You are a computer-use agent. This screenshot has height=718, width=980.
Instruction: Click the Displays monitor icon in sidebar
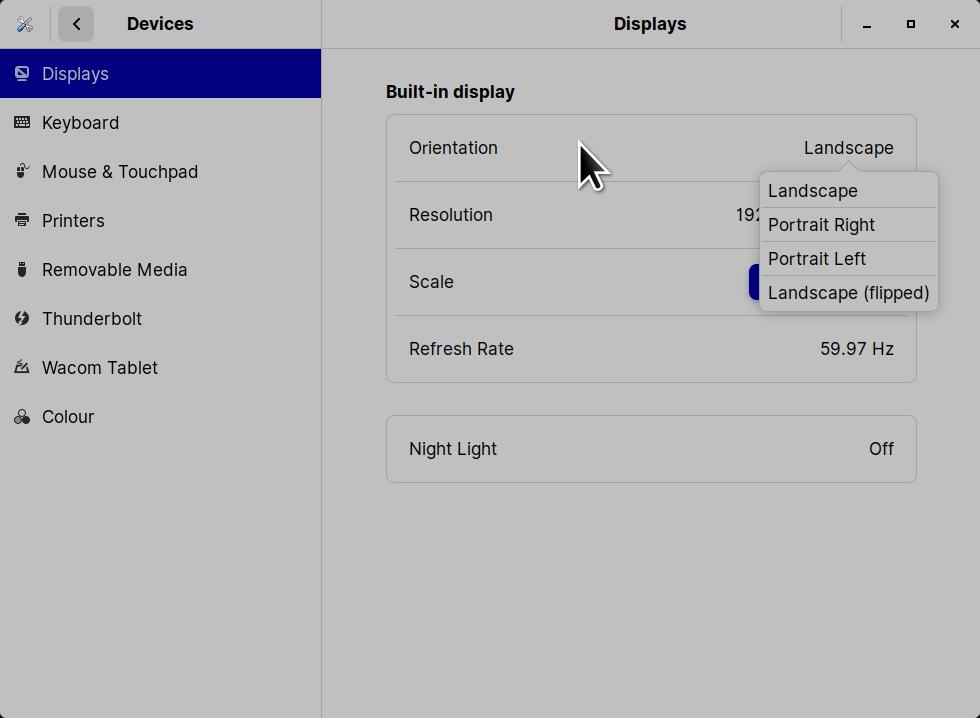(x=22, y=74)
